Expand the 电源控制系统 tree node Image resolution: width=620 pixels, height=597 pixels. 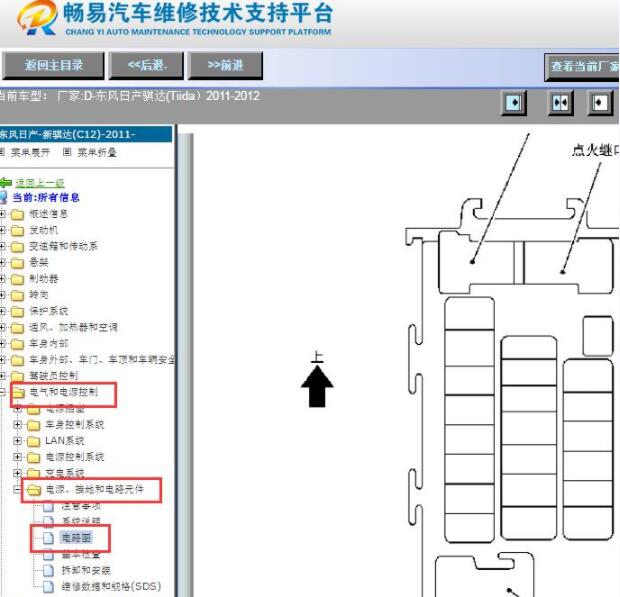(17, 457)
